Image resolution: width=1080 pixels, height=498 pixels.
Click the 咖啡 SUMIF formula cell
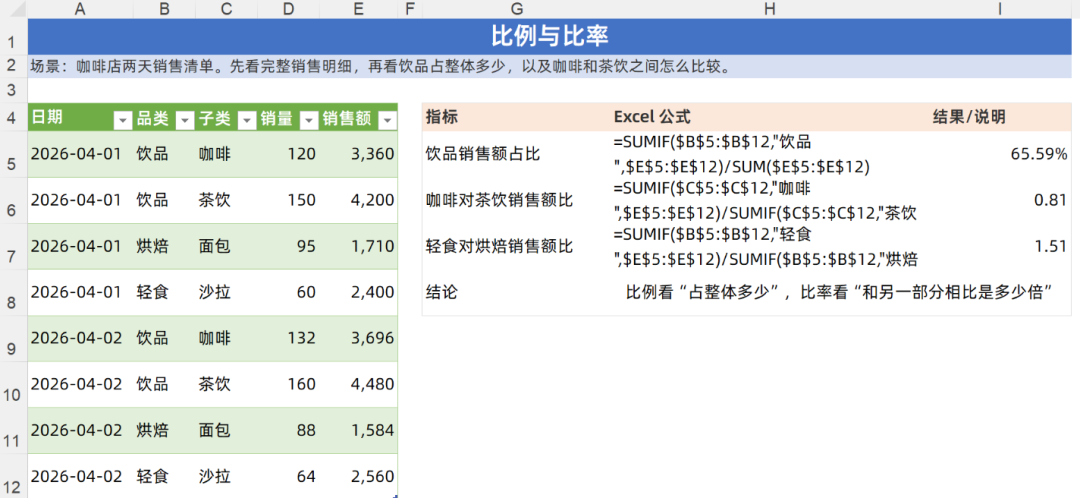769,200
